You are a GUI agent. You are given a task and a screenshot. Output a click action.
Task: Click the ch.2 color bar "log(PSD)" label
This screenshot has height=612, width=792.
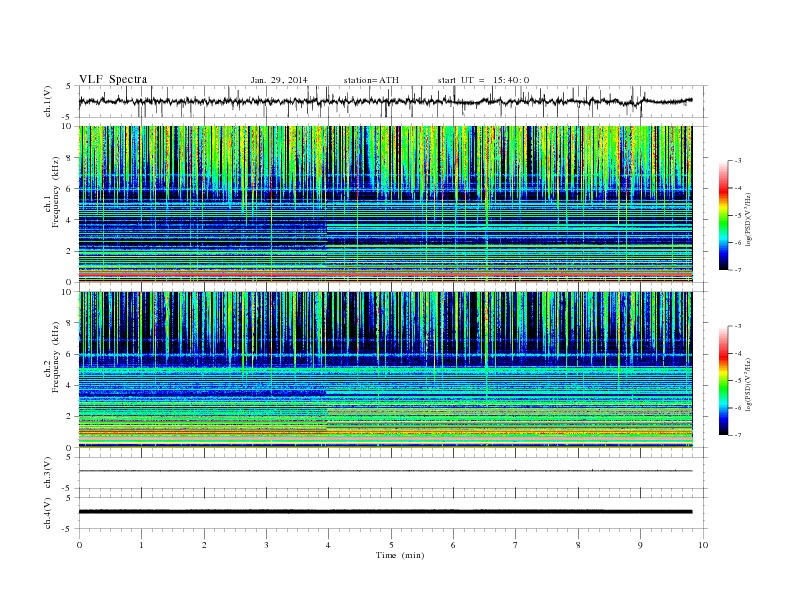pyautogui.click(x=748, y=384)
